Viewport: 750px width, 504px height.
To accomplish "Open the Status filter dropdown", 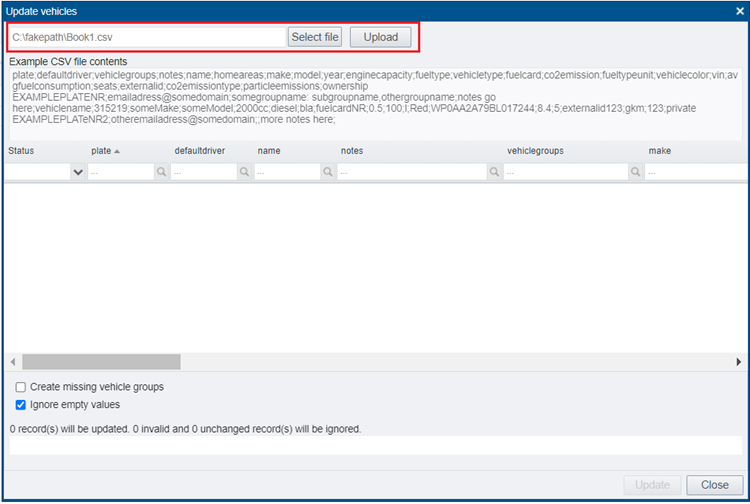I will tap(78, 172).
